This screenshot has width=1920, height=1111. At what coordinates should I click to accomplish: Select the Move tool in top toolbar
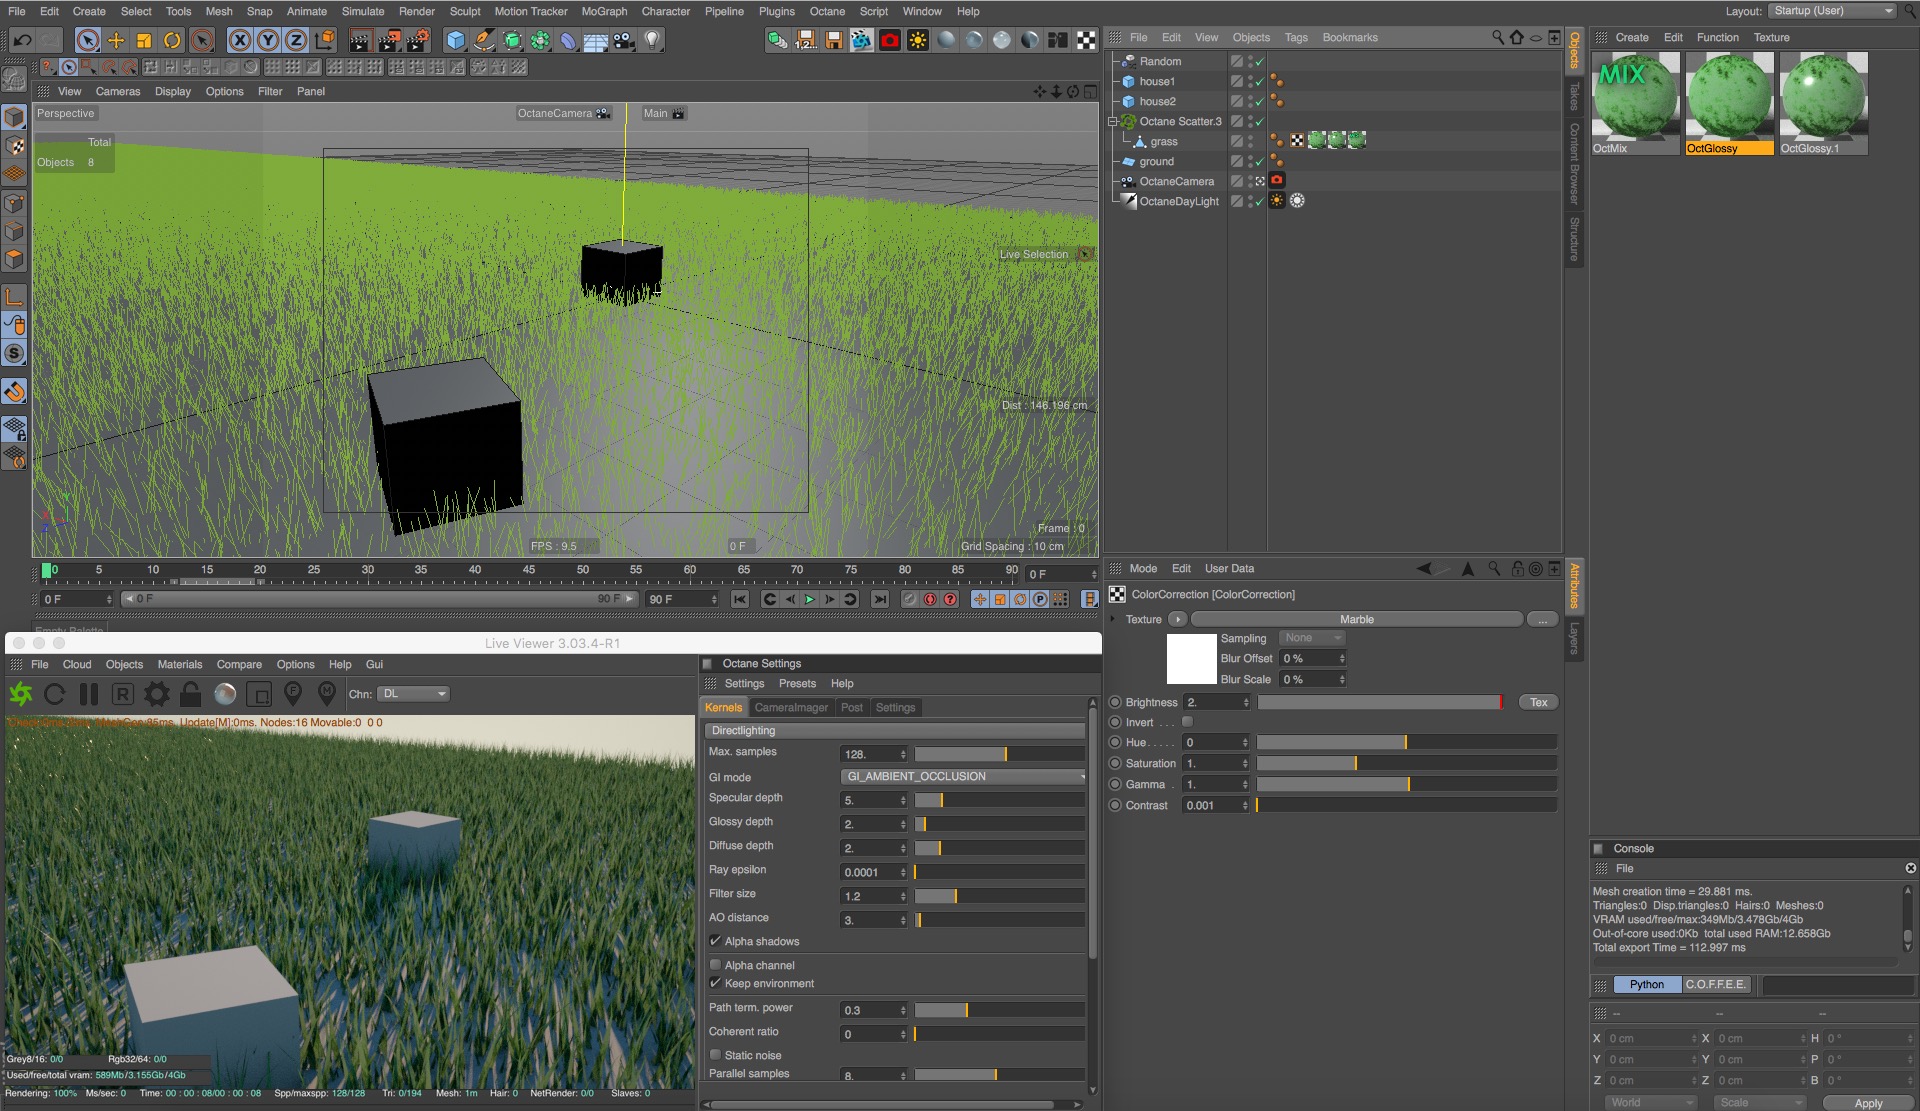tap(116, 41)
